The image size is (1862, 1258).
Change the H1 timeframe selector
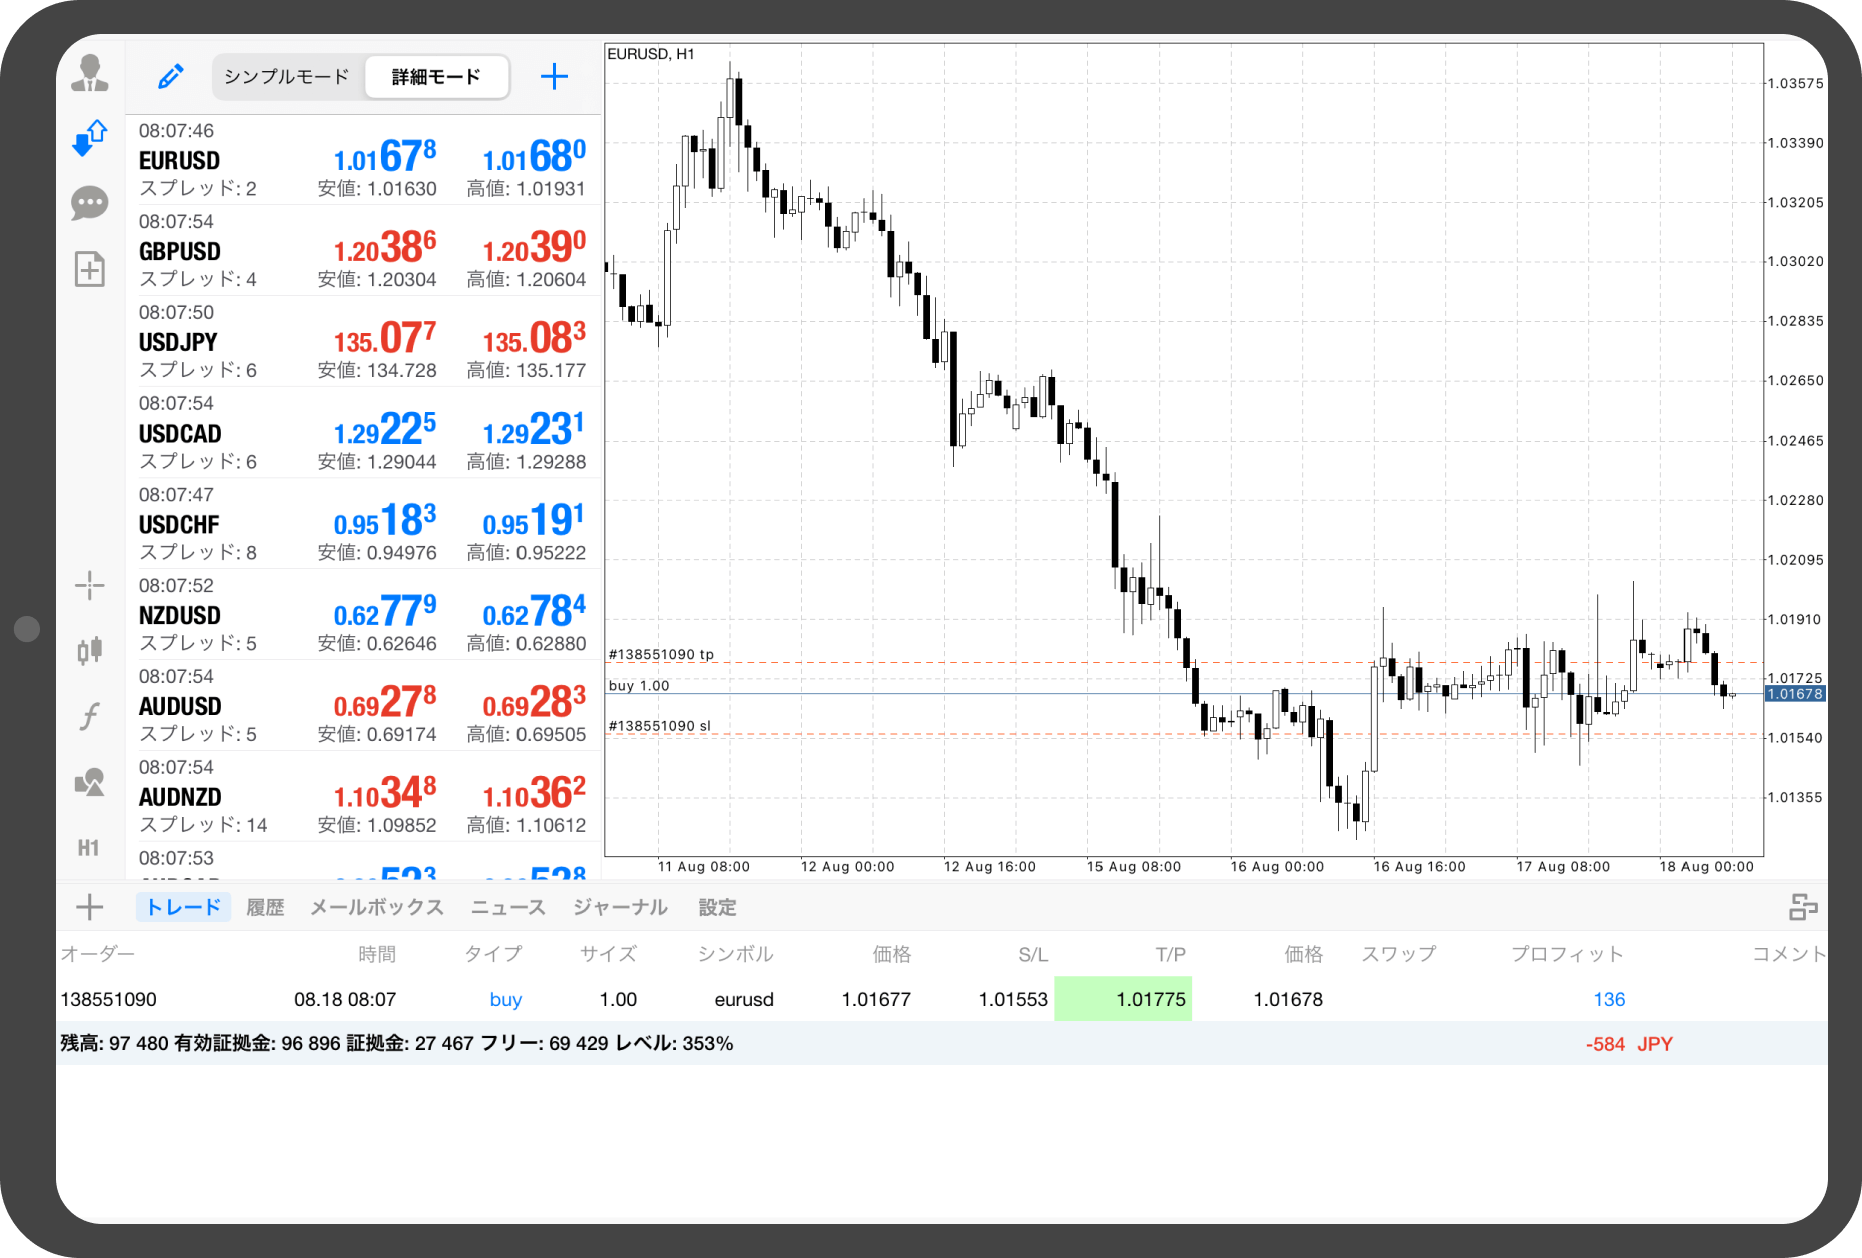[x=89, y=848]
